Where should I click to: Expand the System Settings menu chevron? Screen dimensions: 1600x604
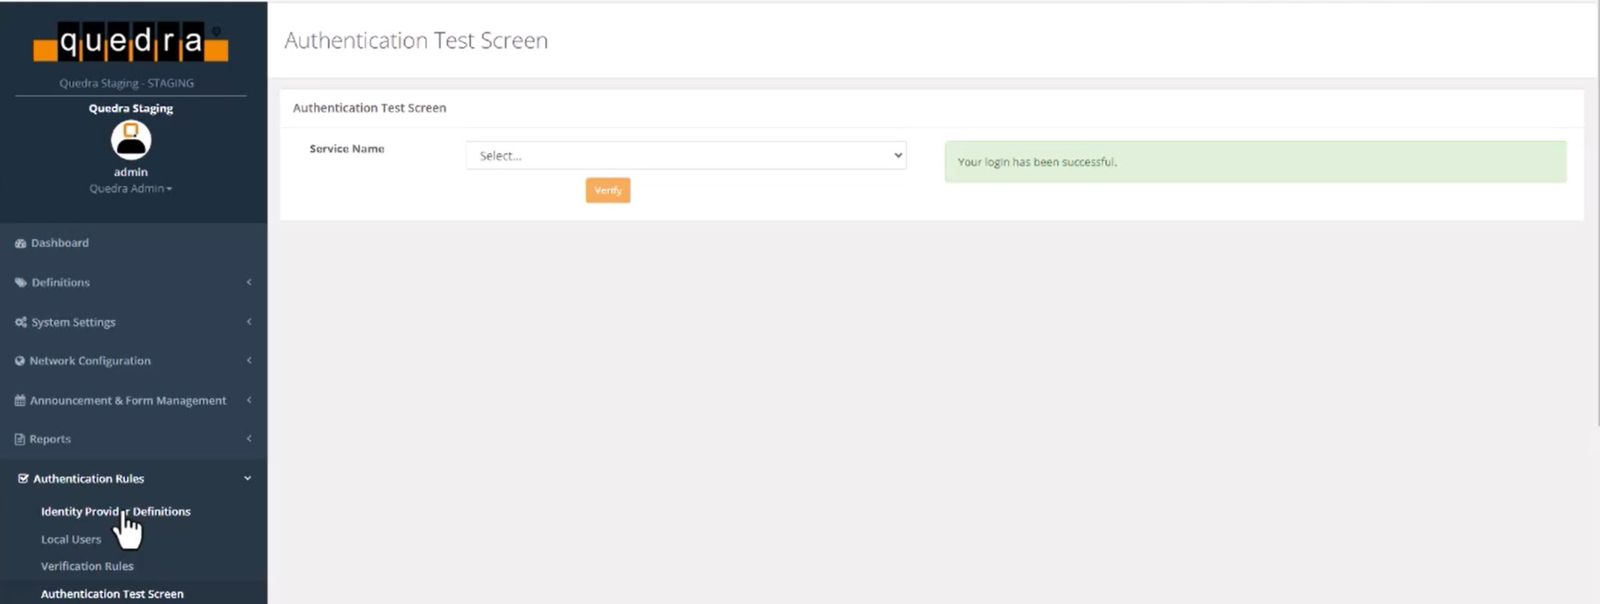click(248, 322)
